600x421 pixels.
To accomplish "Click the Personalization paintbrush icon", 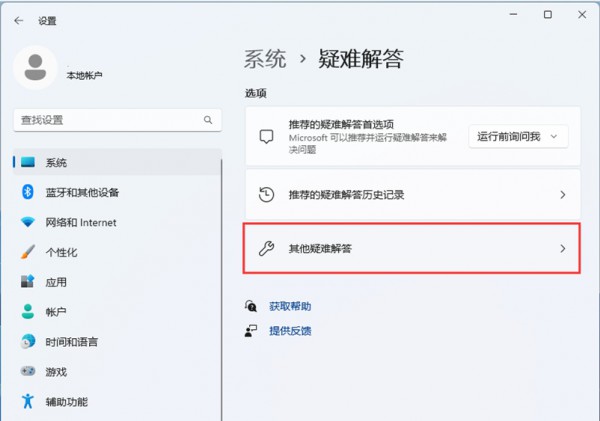I will tap(28, 252).
